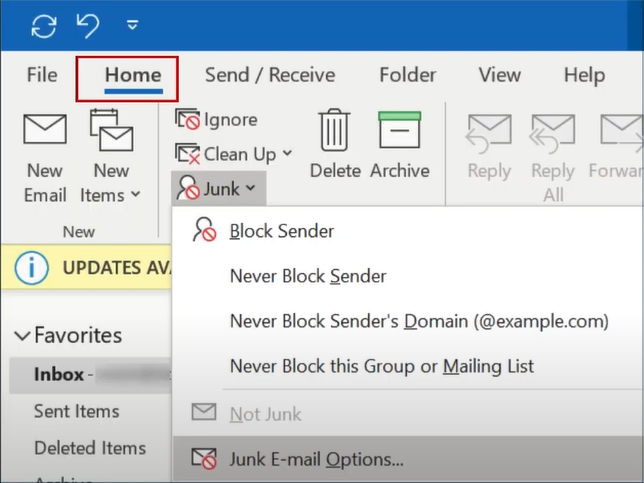Screen dimensions: 644x483
Task: Click the Forward button
Action: click(616, 147)
